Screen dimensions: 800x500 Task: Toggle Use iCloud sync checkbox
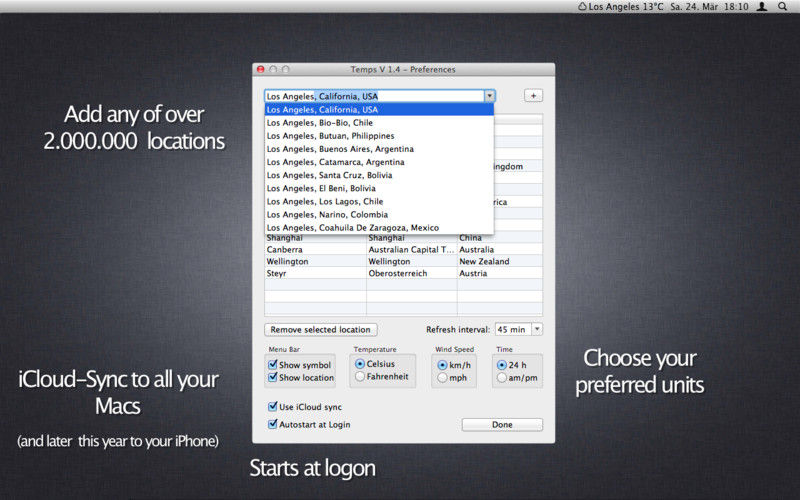coord(272,407)
